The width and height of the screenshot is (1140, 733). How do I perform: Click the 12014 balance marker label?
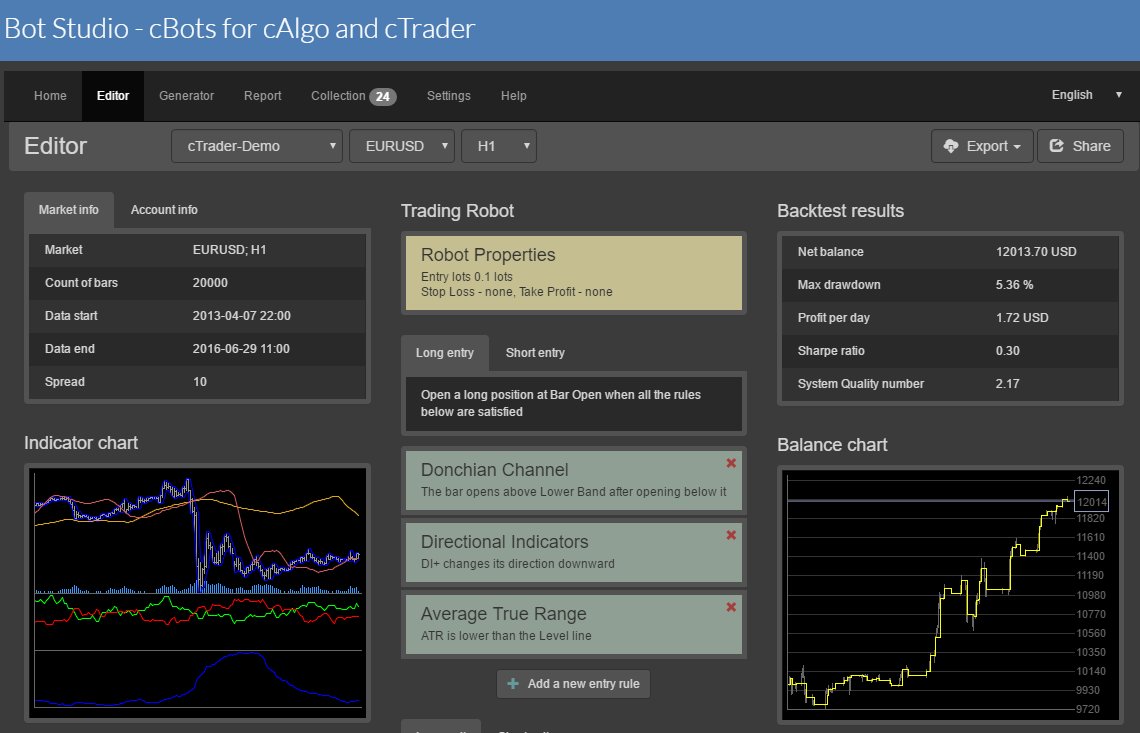click(x=1091, y=502)
